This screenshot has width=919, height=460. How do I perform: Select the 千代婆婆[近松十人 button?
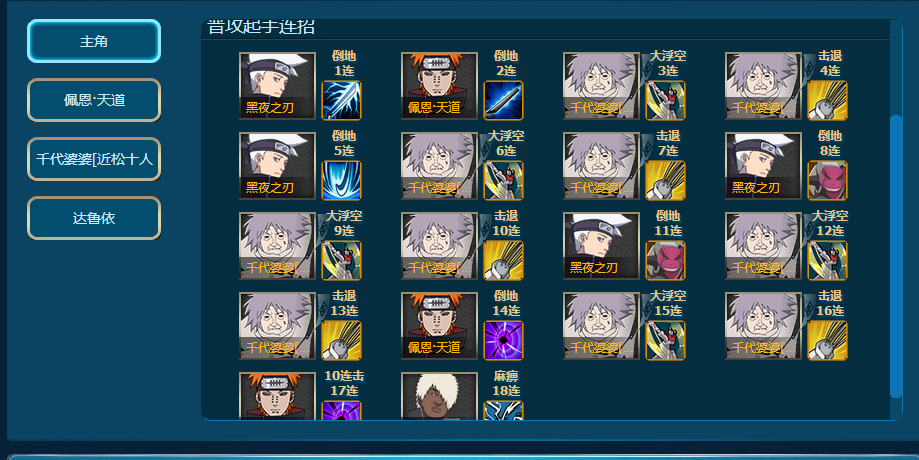pyautogui.click(x=94, y=159)
